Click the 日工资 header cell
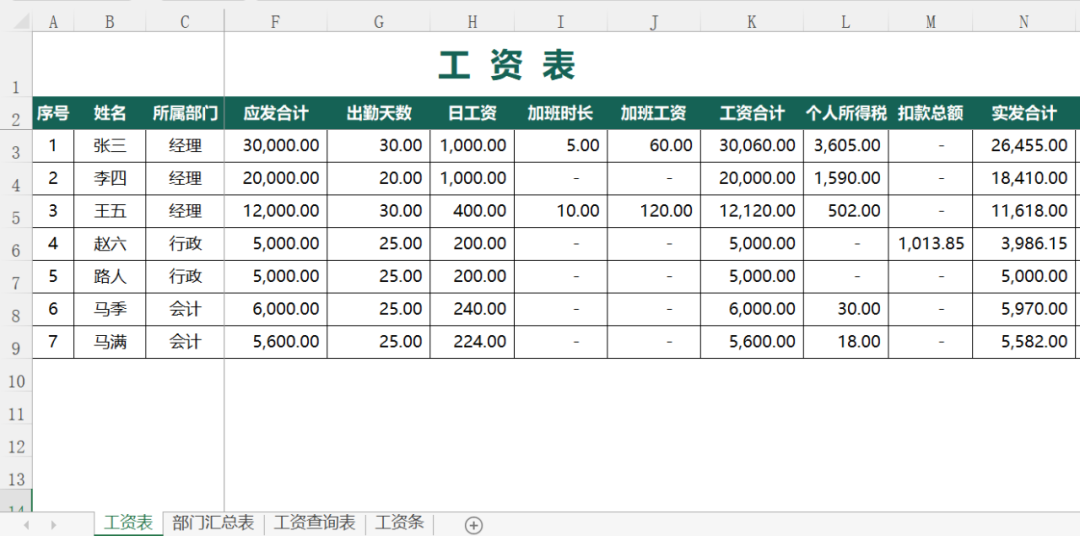Image resolution: width=1080 pixels, height=536 pixels. (472, 113)
